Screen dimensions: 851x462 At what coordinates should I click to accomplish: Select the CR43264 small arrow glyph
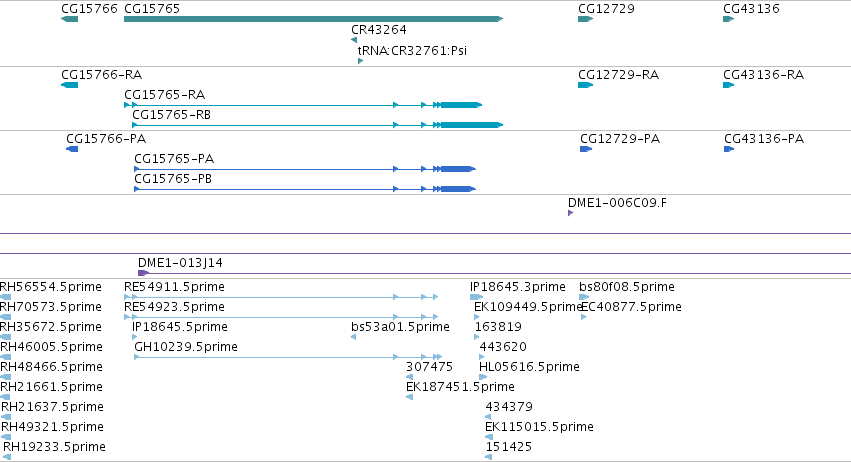[x=354, y=40]
